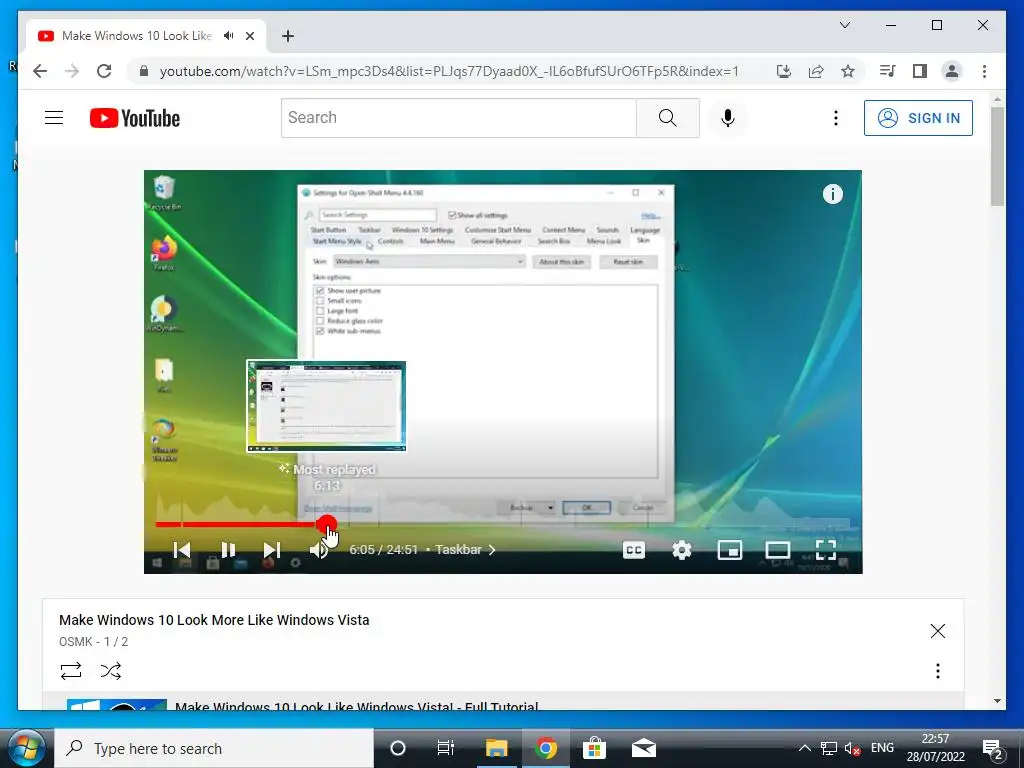
Task: Click the seek preview thumbnail
Action: [x=327, y=406]
